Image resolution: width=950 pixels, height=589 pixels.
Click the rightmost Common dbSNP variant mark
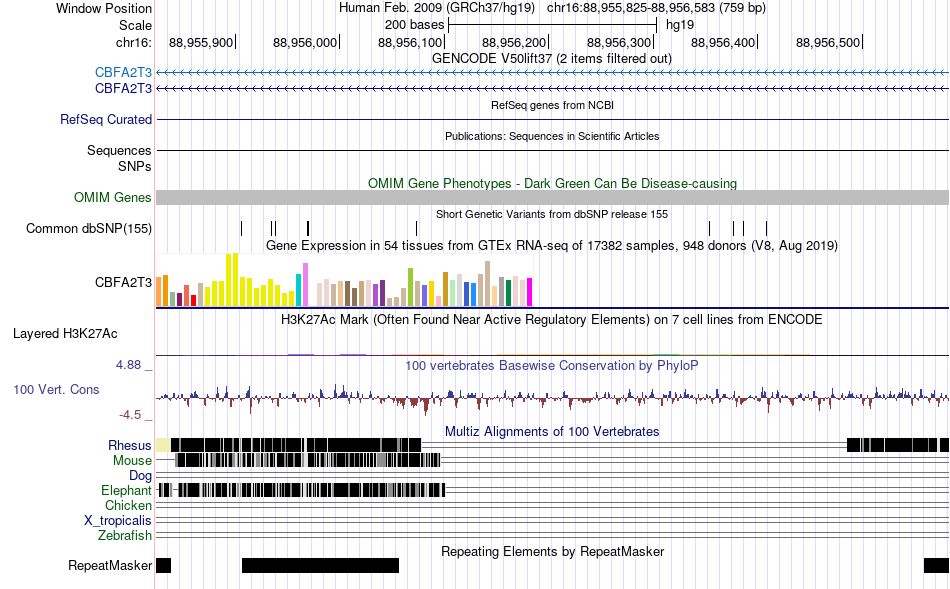pos(766,228)
